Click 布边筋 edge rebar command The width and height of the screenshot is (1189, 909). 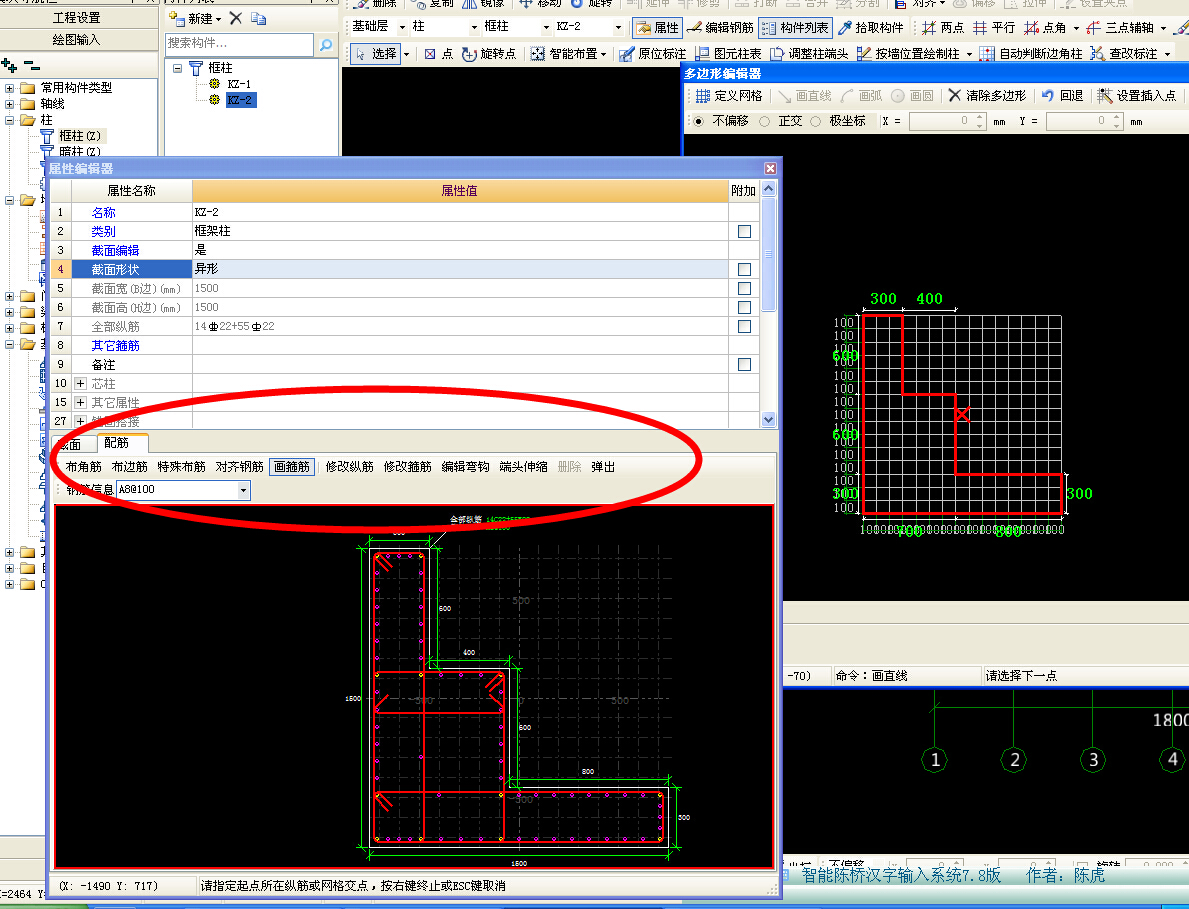point(130,467)
